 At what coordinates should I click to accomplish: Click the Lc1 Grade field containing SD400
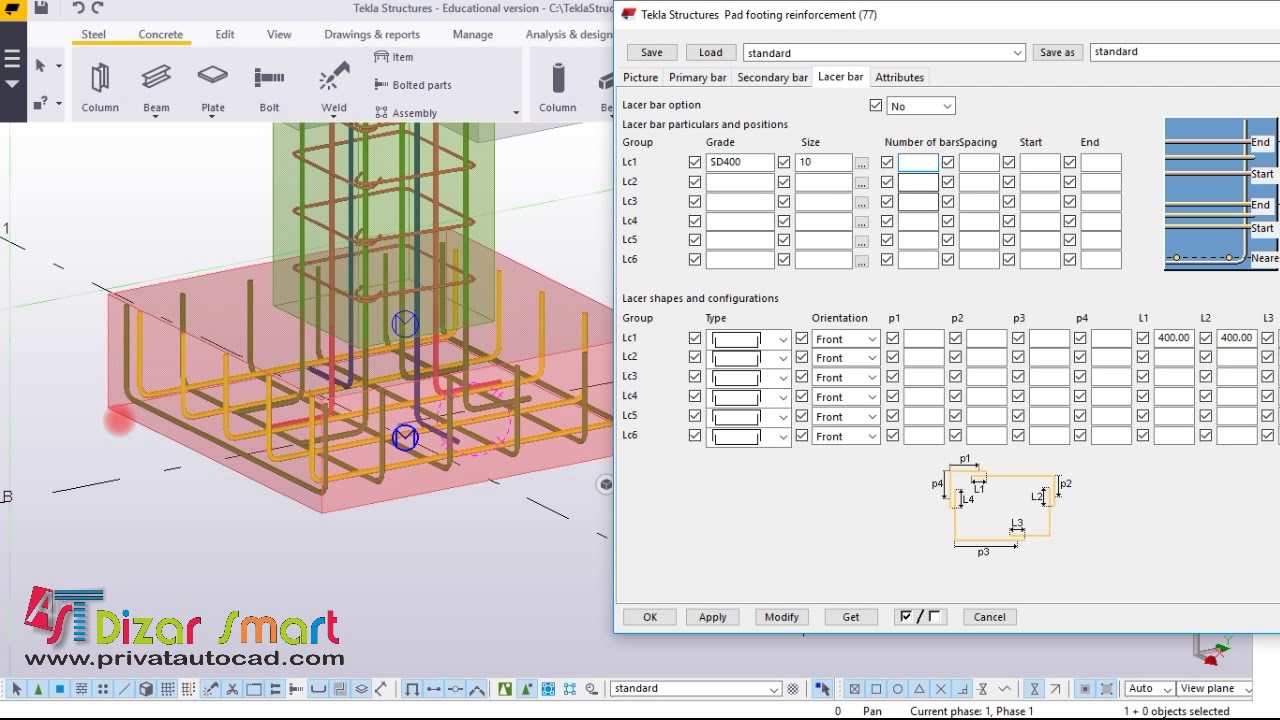[x=739, y=162]
